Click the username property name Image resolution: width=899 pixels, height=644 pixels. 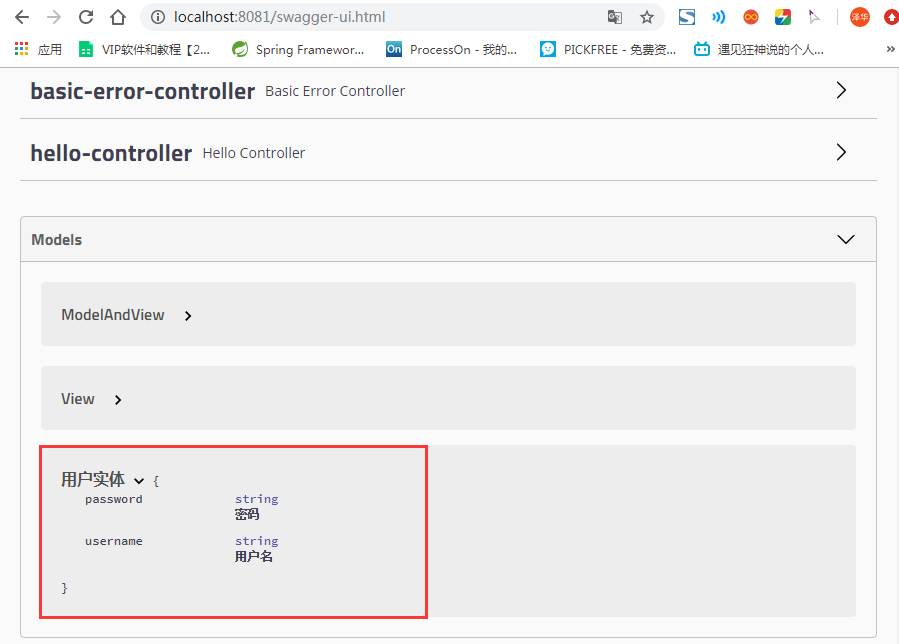tap(114, 541)
